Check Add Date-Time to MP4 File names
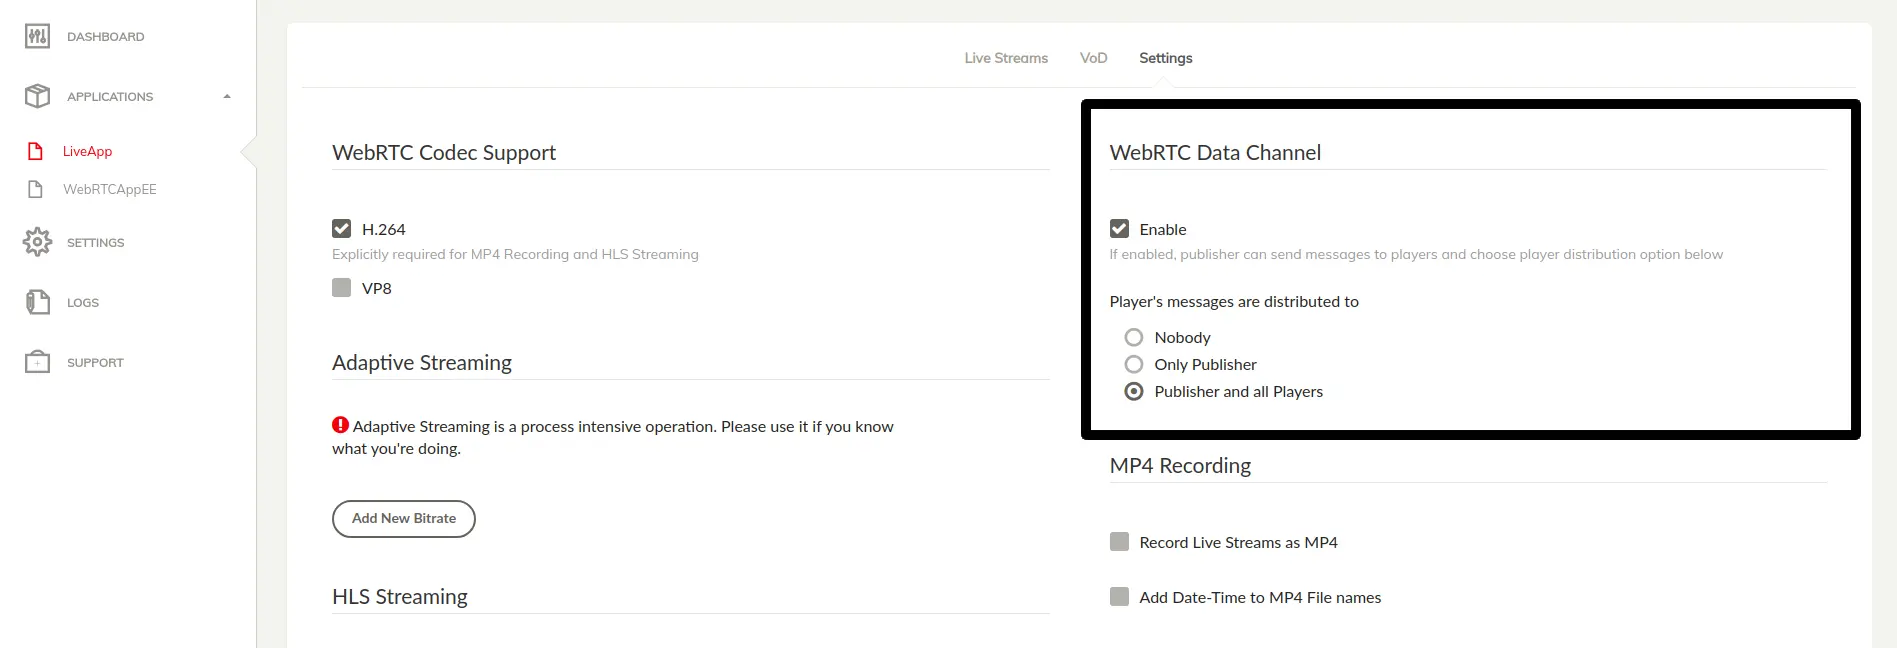 pos(1119,597)
